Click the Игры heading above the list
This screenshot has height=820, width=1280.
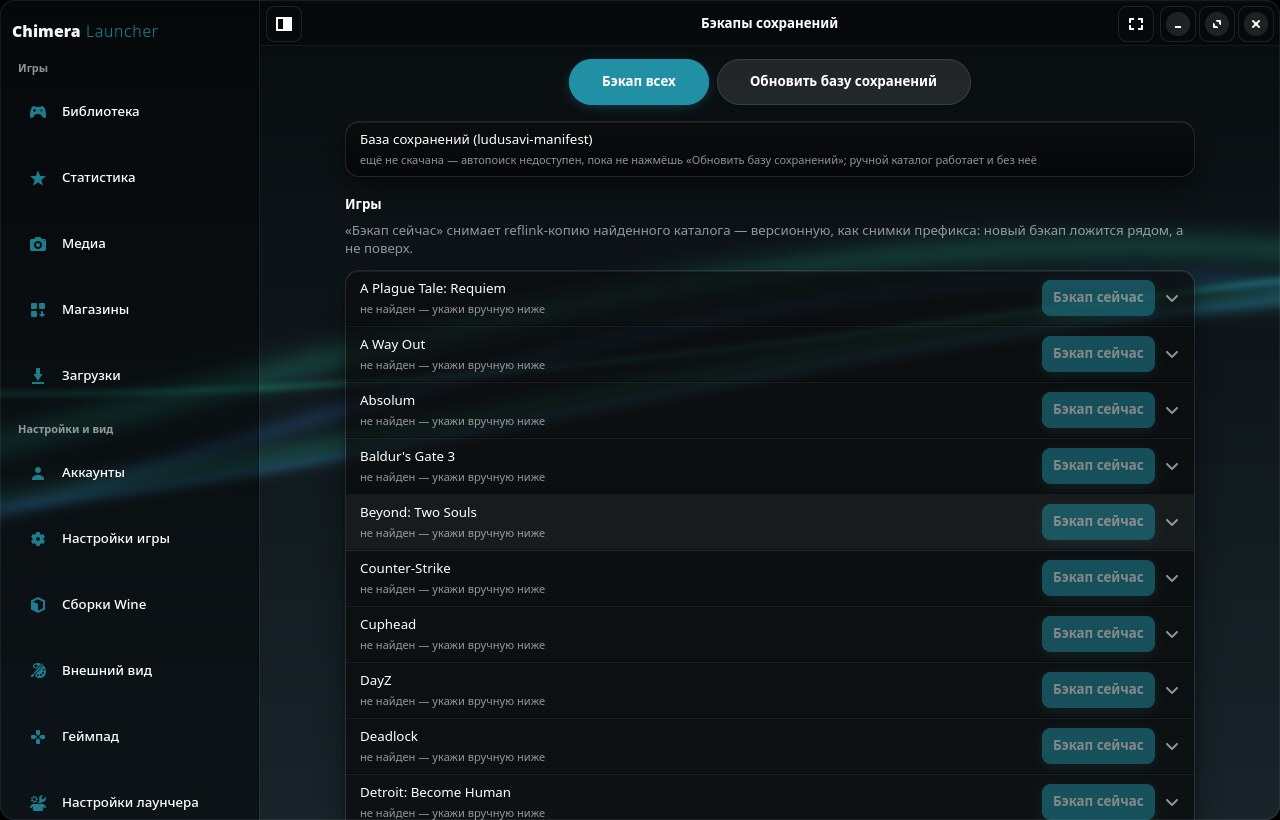[x=363, y=204]
